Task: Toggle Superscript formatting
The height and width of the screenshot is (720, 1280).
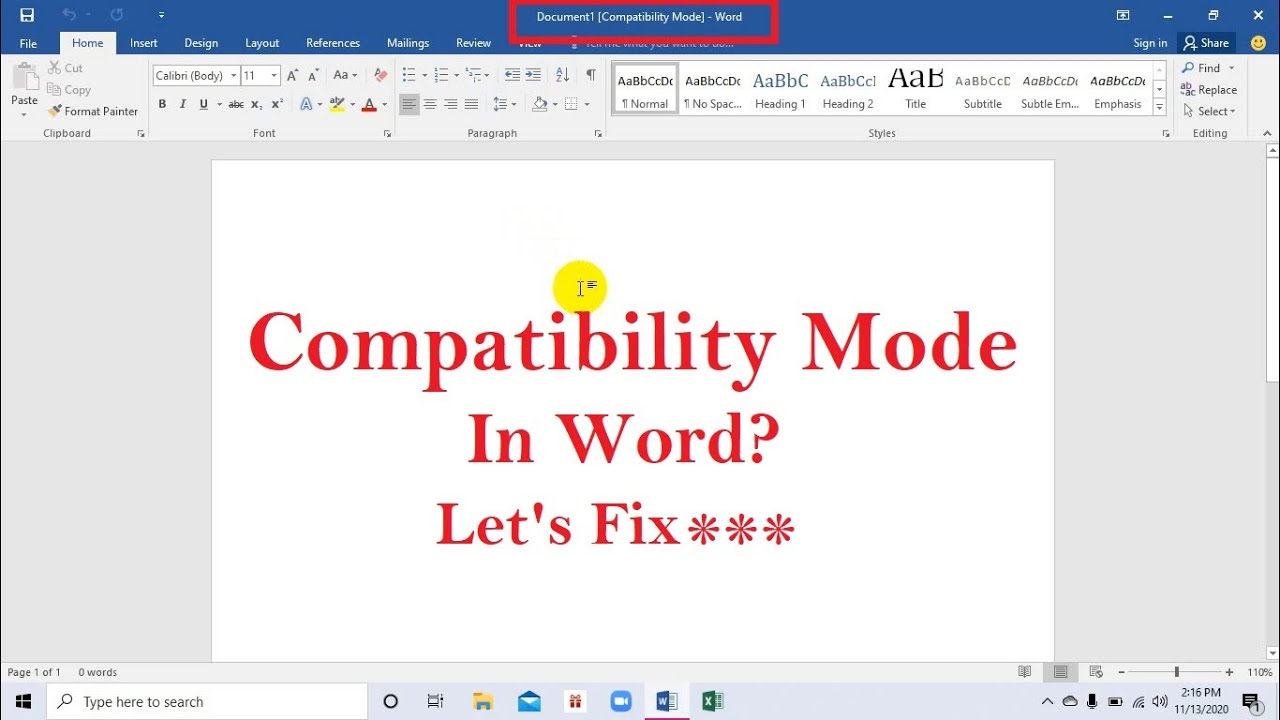Action: click(277, 104)
